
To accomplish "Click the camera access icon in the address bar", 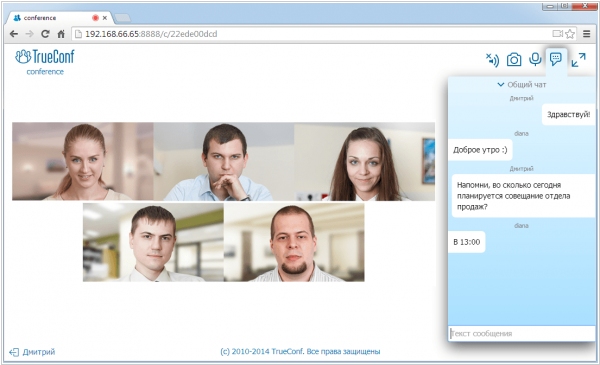I will point(558,34).
